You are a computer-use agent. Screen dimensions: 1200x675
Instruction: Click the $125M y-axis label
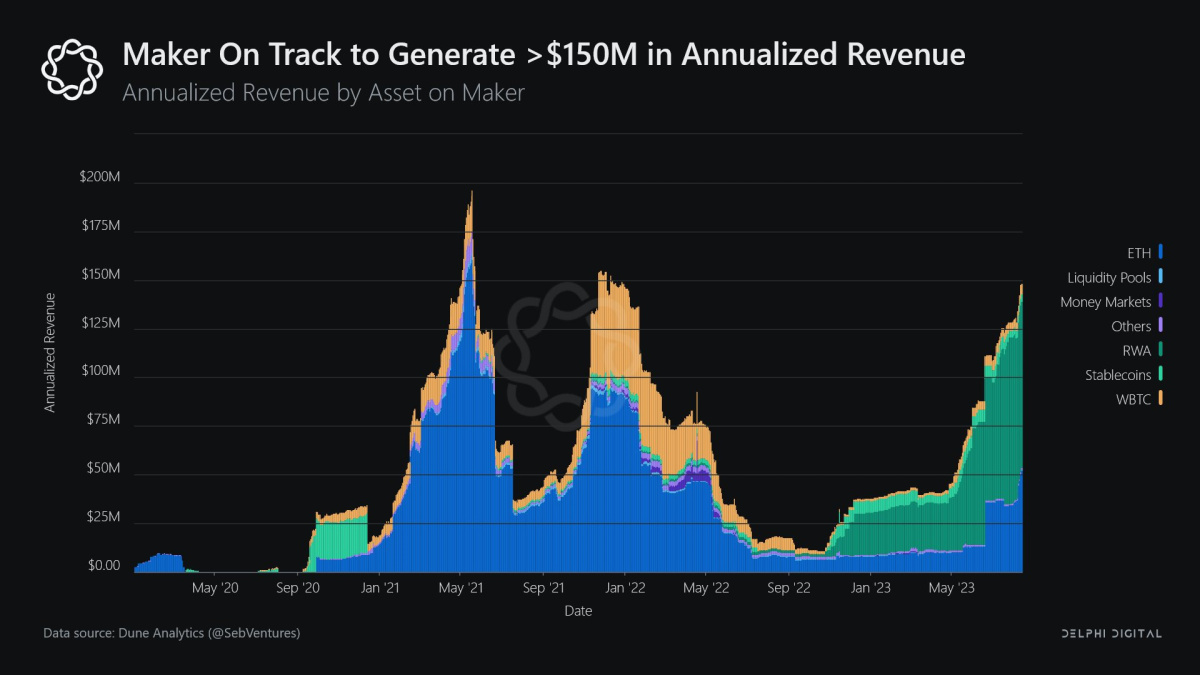100,323
